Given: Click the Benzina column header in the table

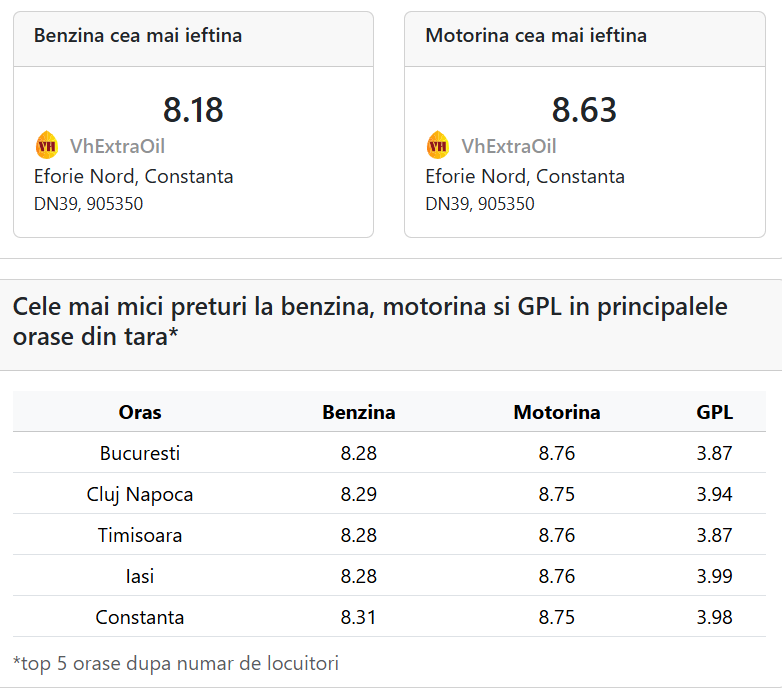Looking at the screenshot, I should [358, 412].
